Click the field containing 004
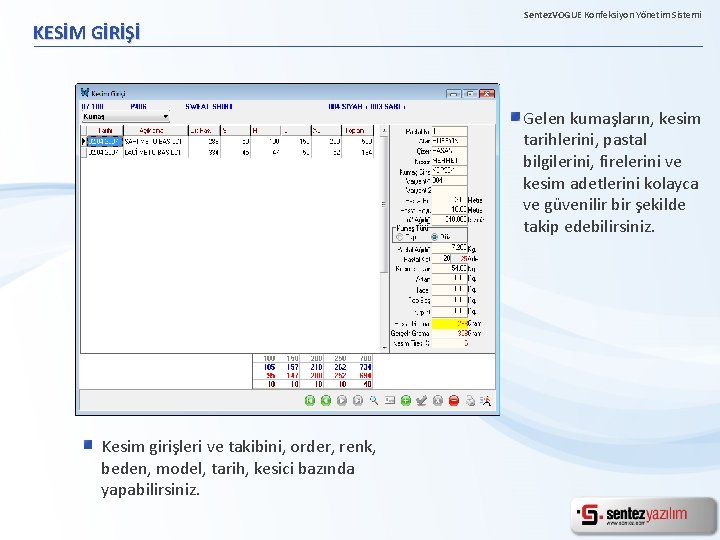Screen dimensions: 720x540 tap(450, 180)
